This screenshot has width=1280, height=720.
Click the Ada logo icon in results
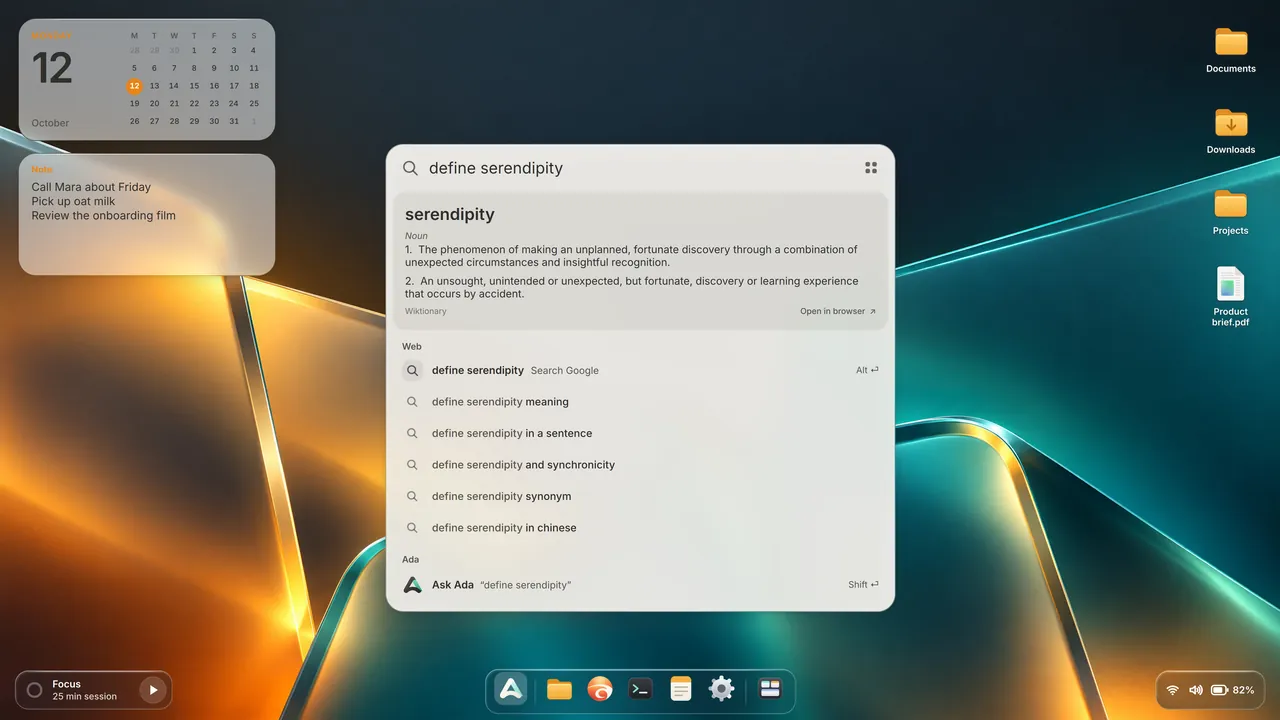click(x=412, y=585)
